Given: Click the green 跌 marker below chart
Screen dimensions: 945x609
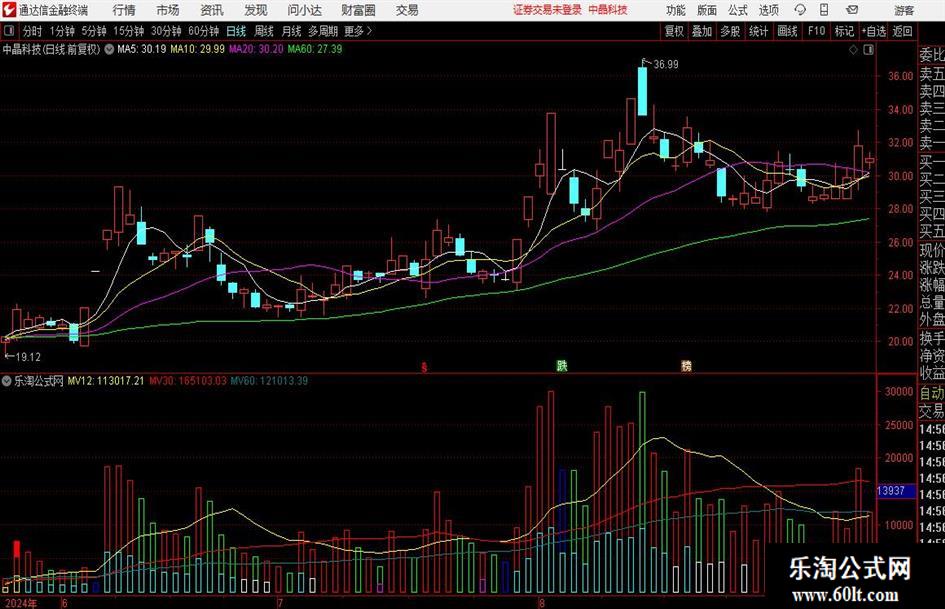Looking at the screenshot, I should click(562, 365).
